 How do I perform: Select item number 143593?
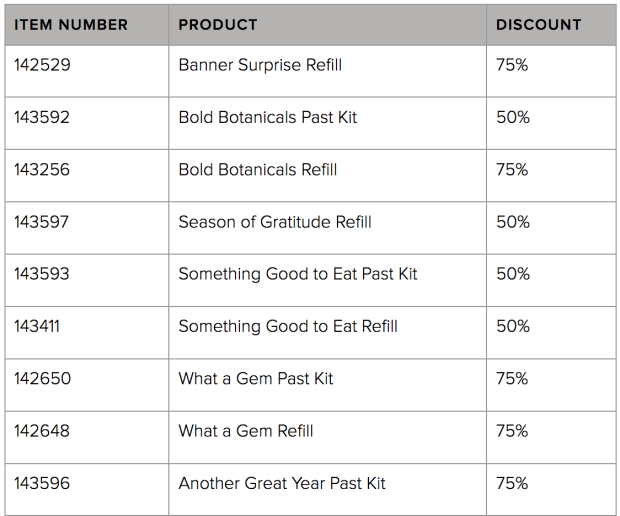point(43,274)
